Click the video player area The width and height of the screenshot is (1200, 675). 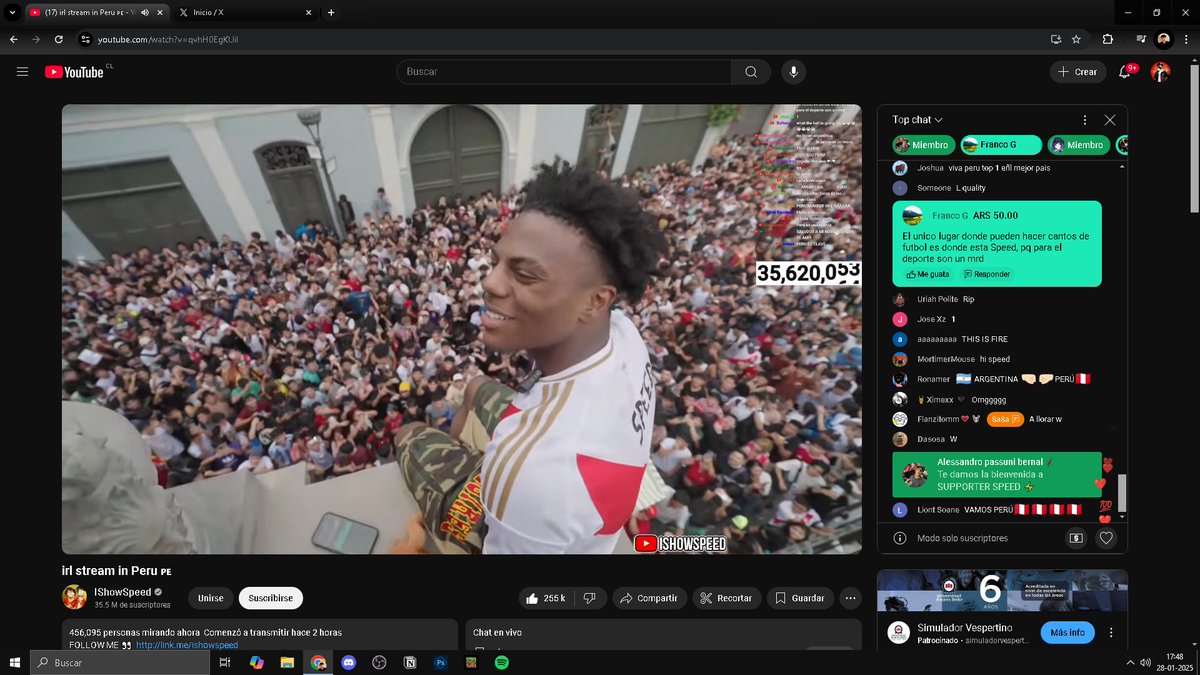[x=461, y=329]
